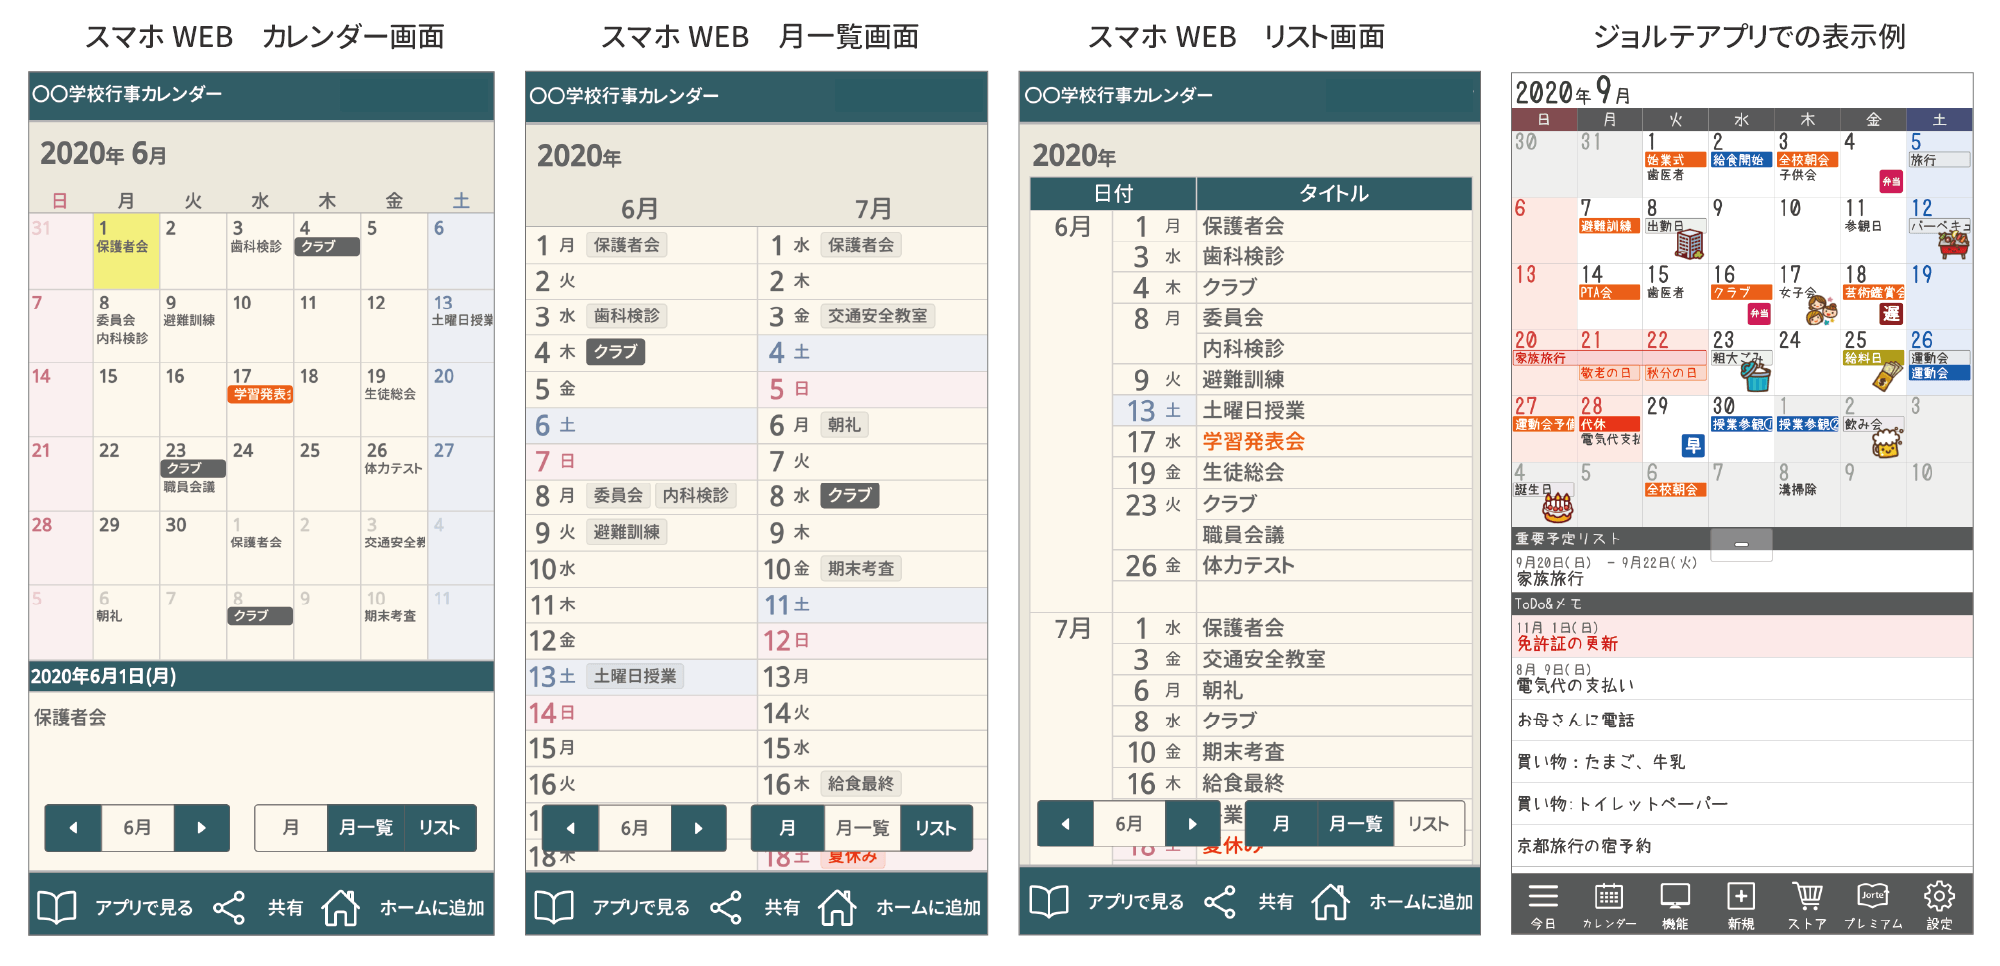Tap the 共有 share icon on calendar screen
The width and height of the screenshot is (2000, 966).
227,905
